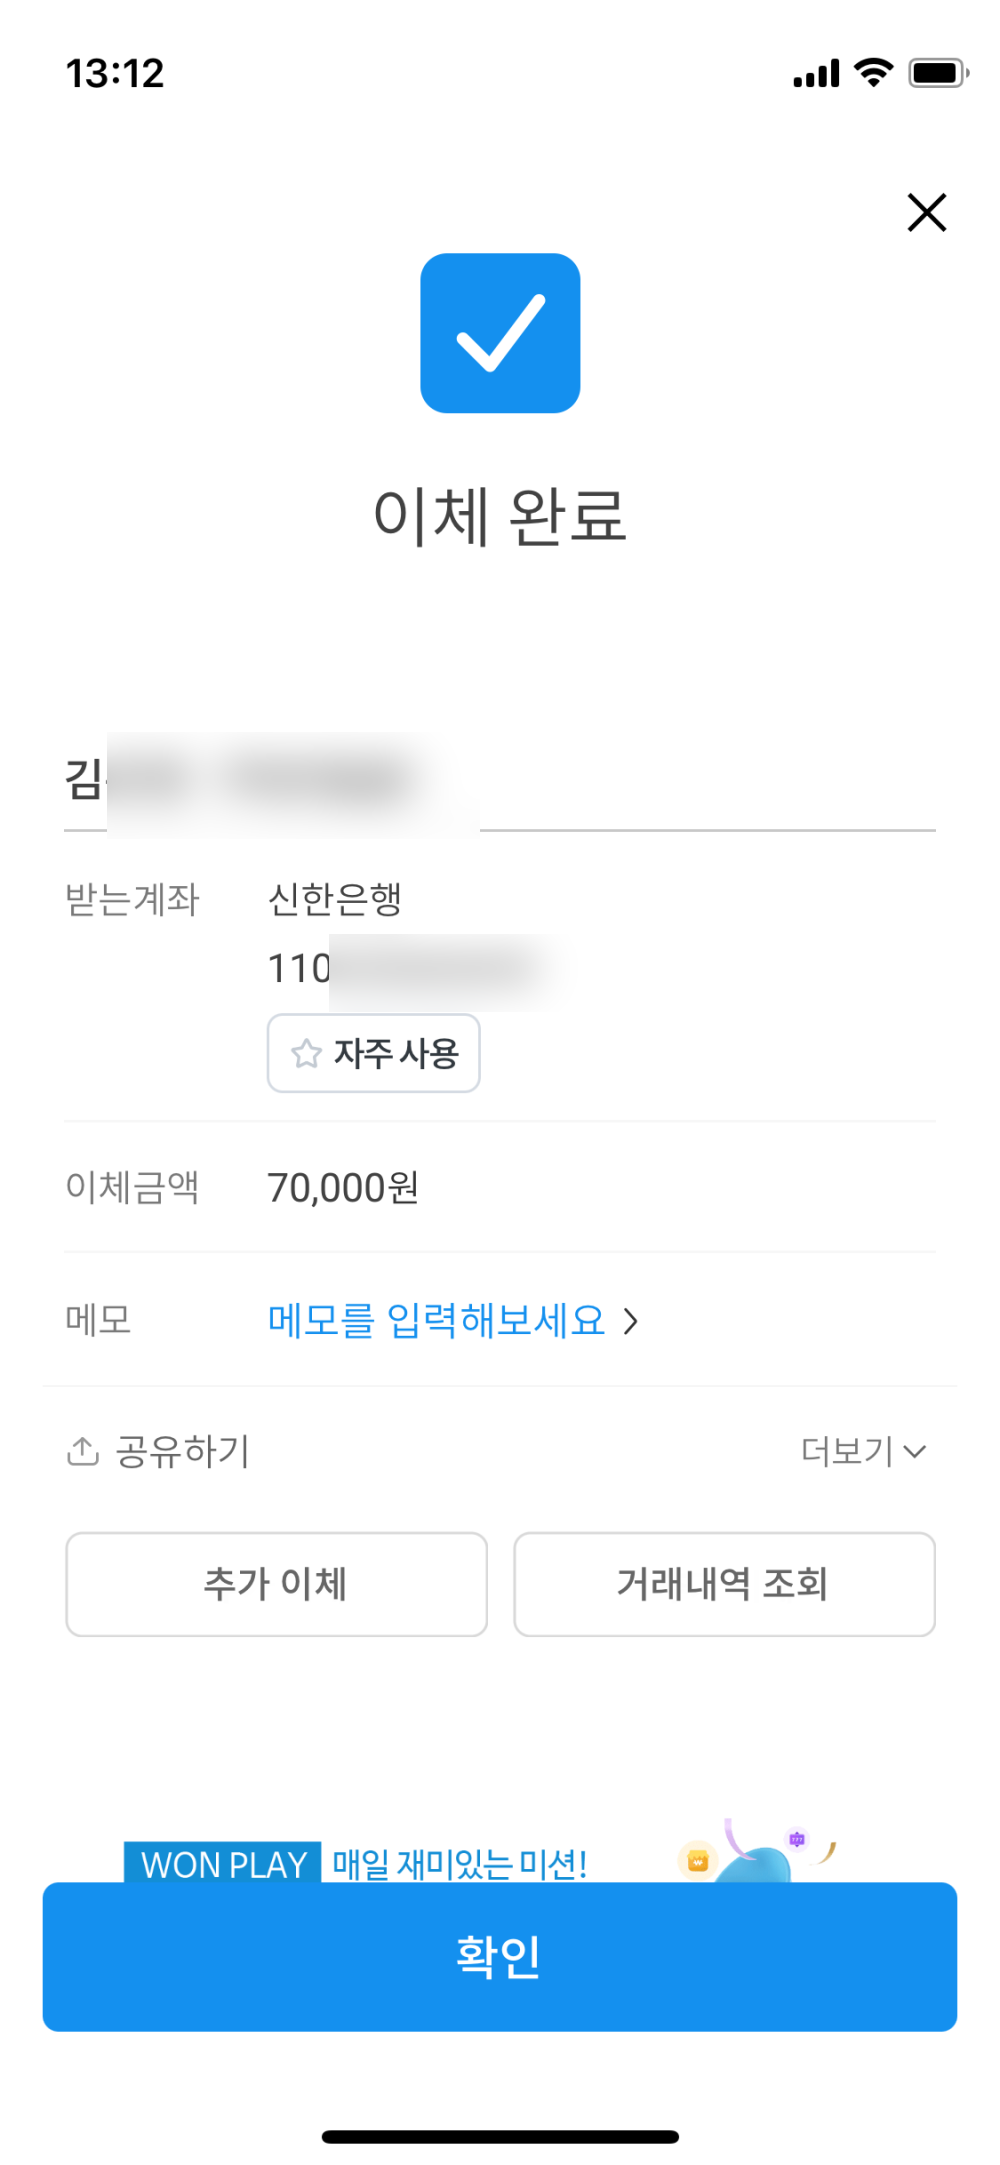
Task: Close the transfer complete screen with X
Action: pos(926,212)
